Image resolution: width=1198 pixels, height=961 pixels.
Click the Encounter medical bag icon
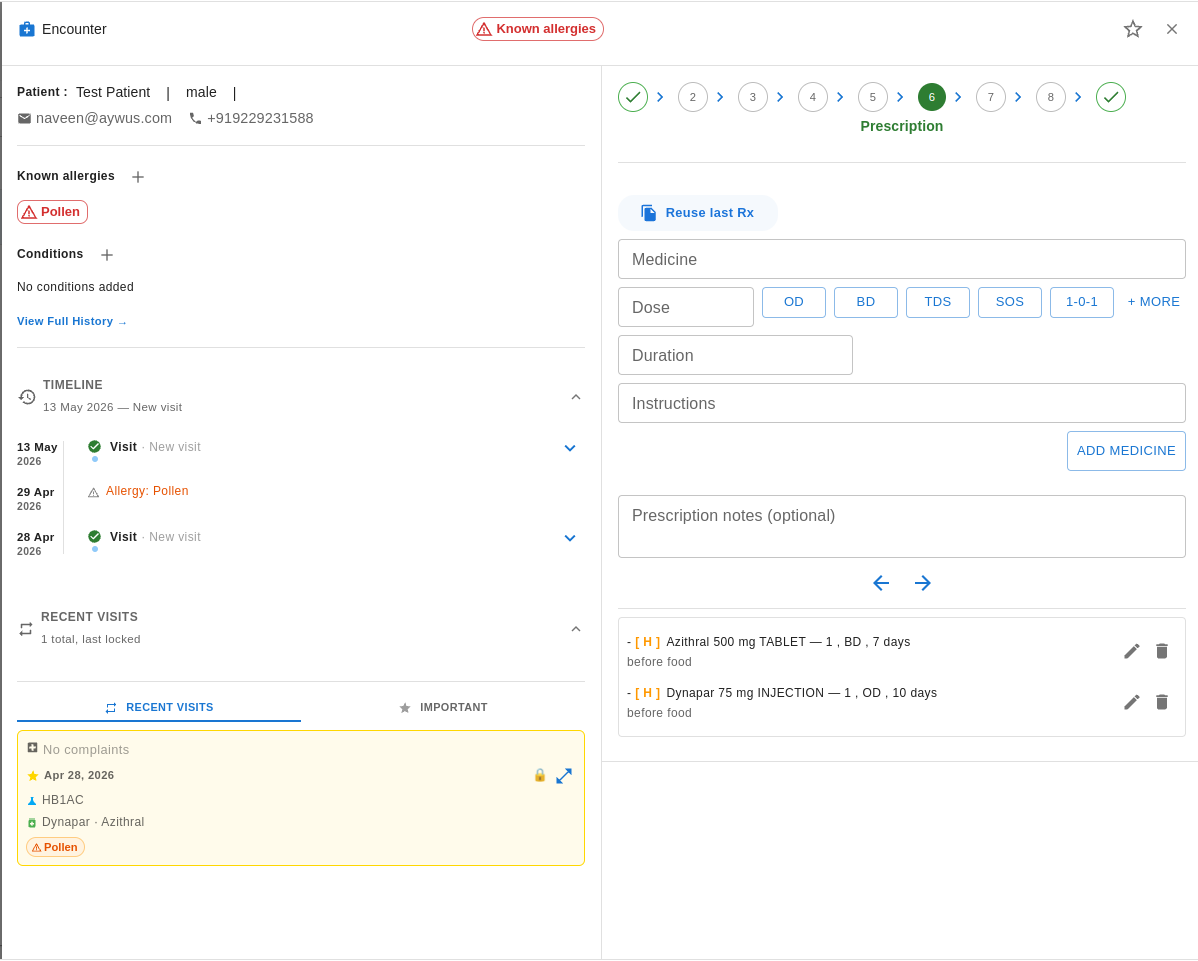pyautogui.click(x=27, y=29)
